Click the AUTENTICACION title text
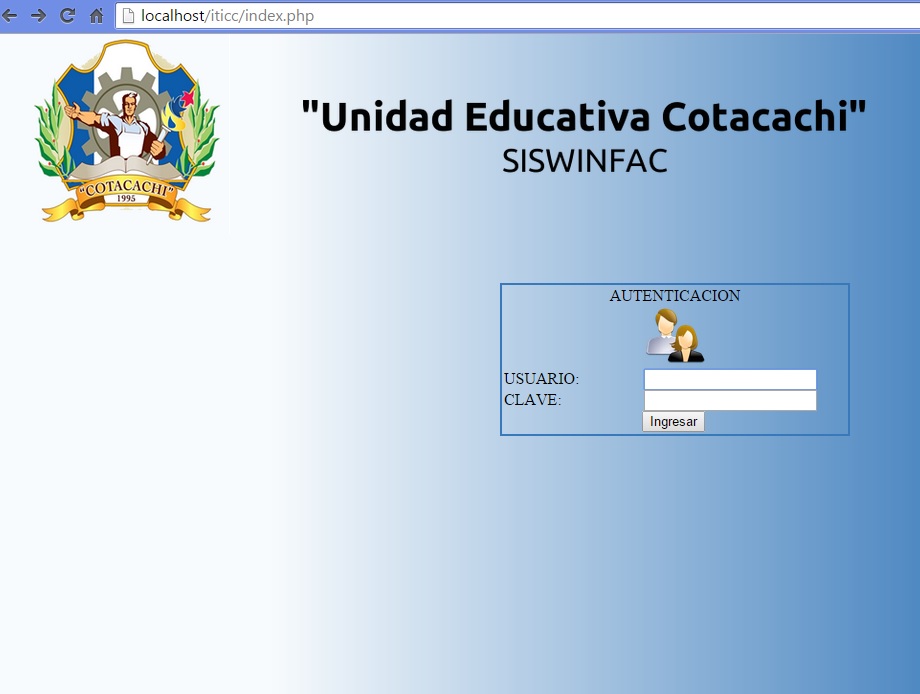 675,296
